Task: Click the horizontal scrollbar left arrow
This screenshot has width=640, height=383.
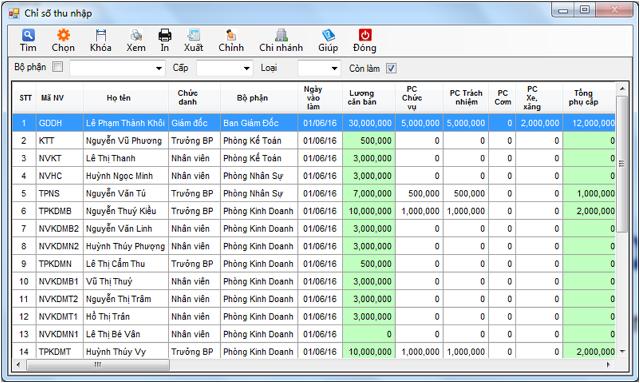Action: tap(18, 365)
